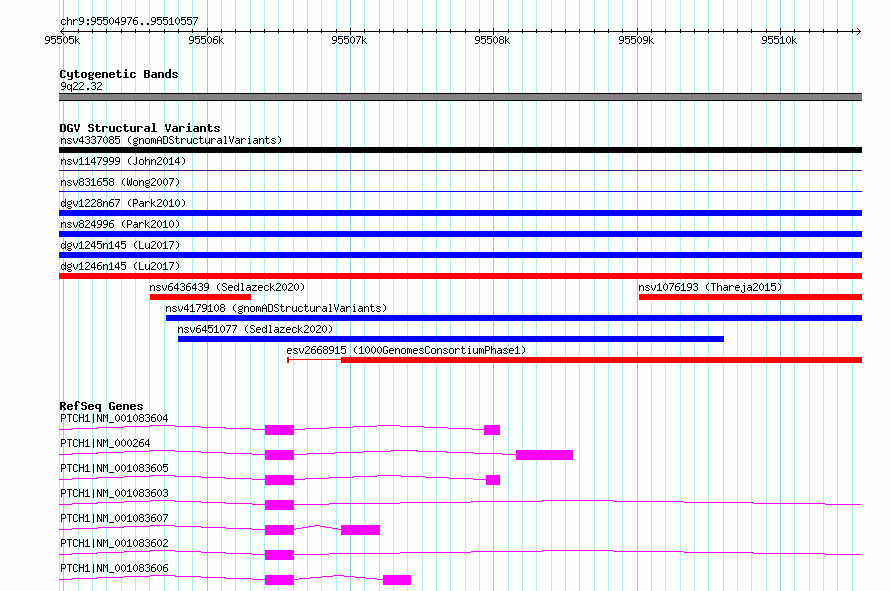Select the small second exon of NM_001083604
This screenshot has height=591, width=890.
pyautogui.click(x=492, y=430)
